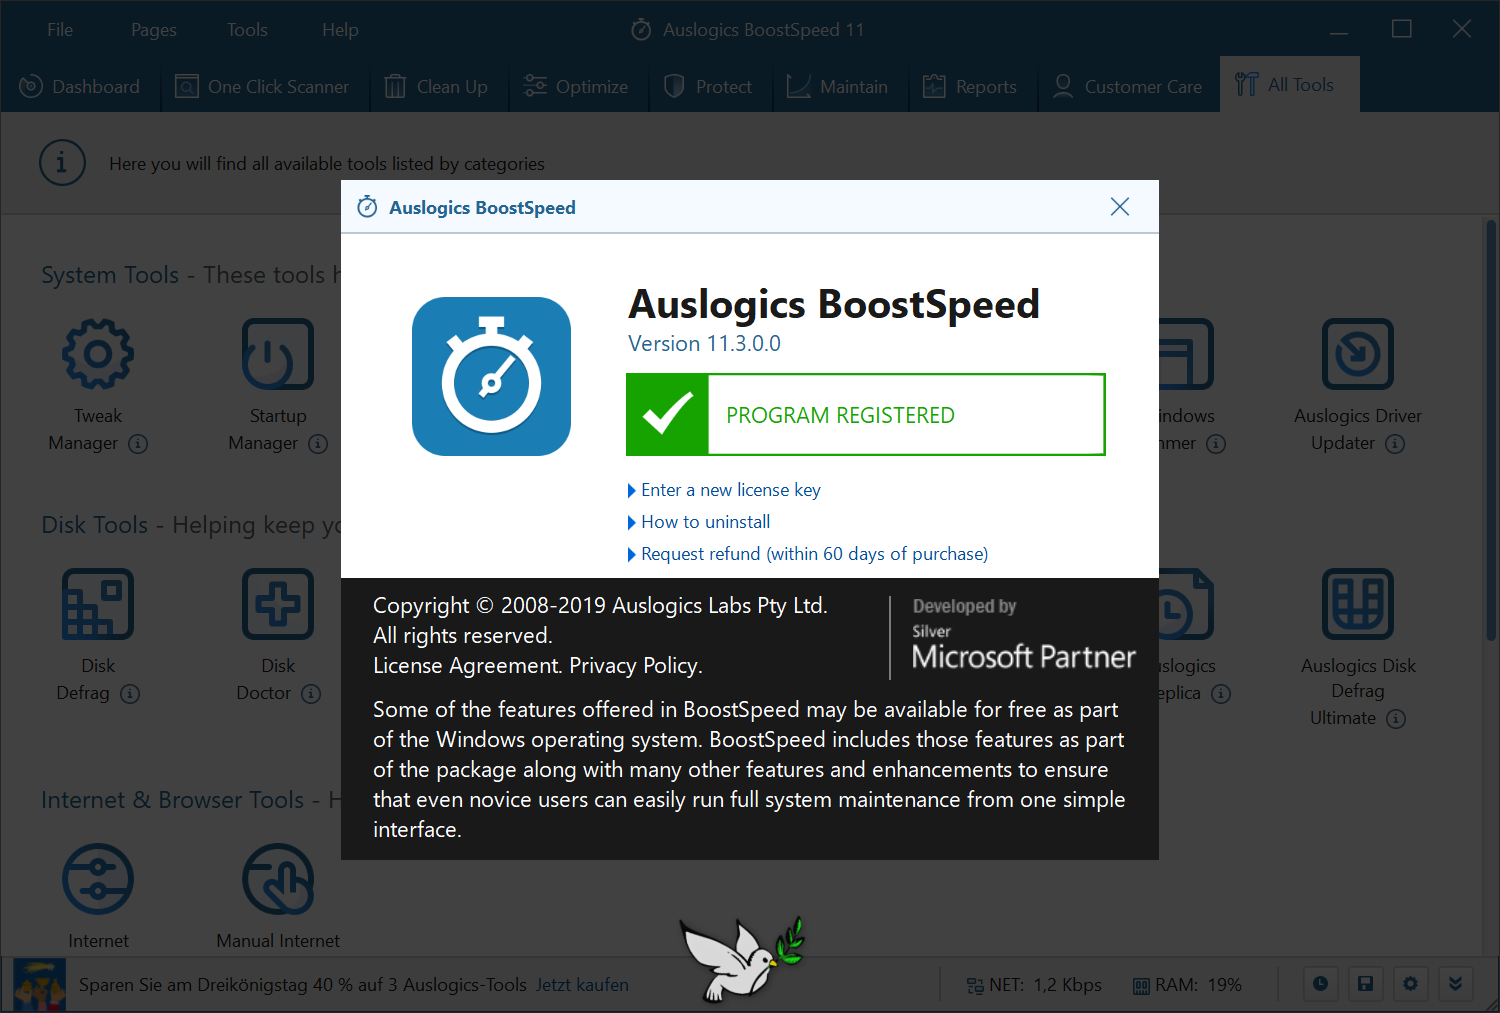The height and width of the screenshot is (1013, 1500).
Task: Open the Pages menu
Action: pos(154,30)
